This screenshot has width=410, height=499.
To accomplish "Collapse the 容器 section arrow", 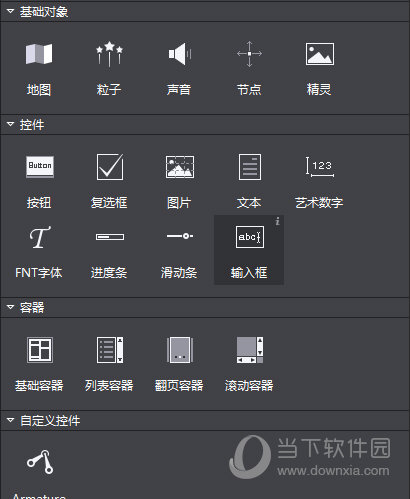I will click(10, 307).
